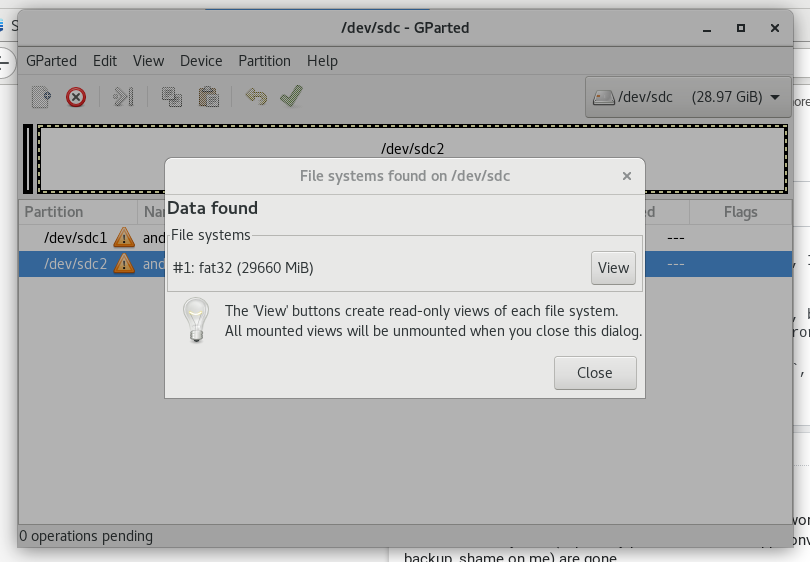Screen dimensions: 810x562
Task: Open the Help menu
Action: tap(322, 61)
